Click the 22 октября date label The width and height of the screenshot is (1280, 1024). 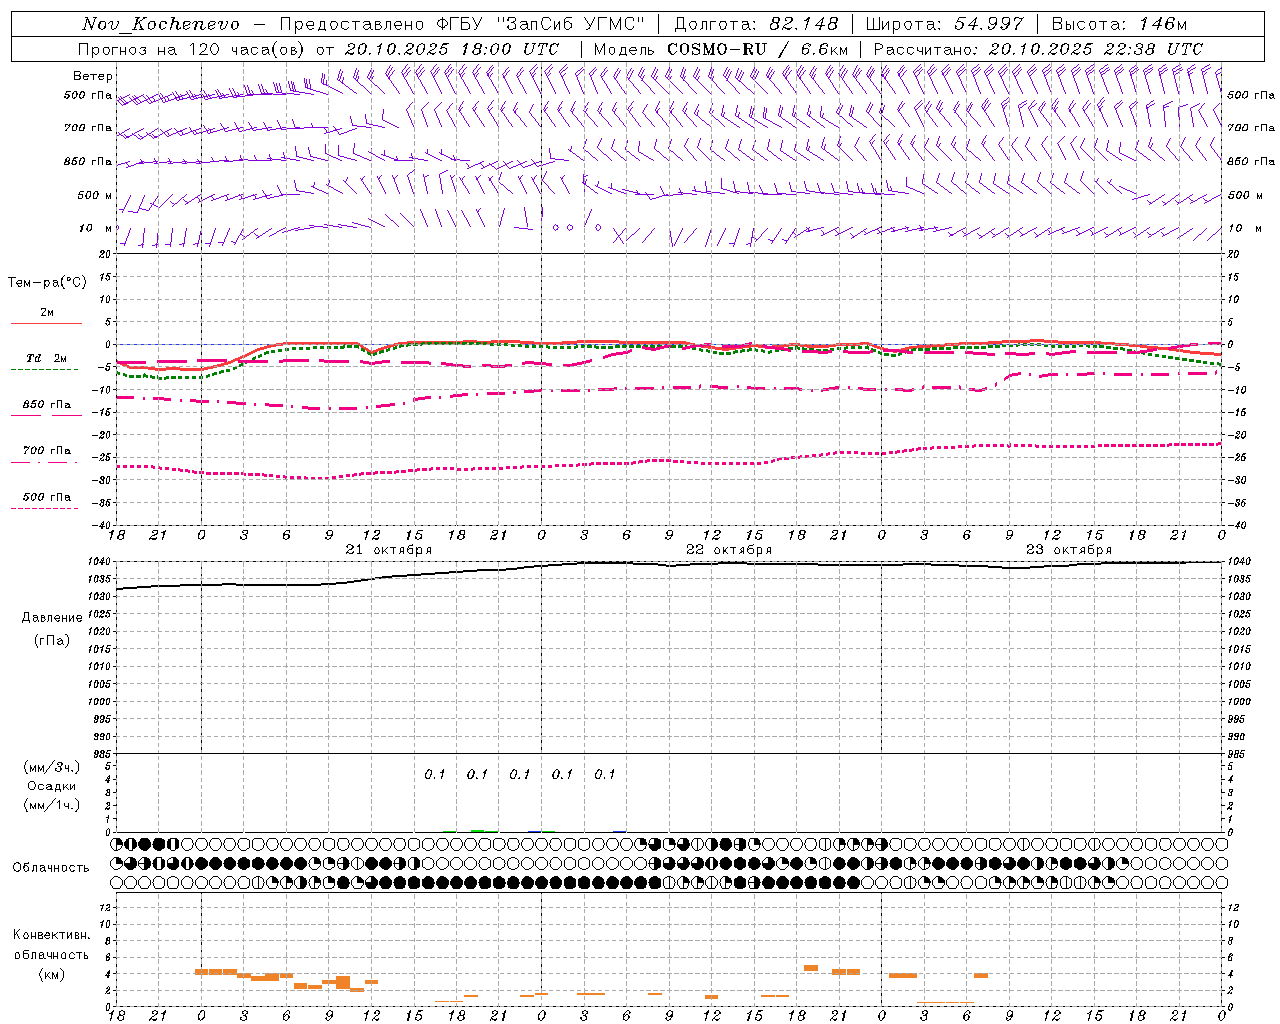(x=729, y=550)
